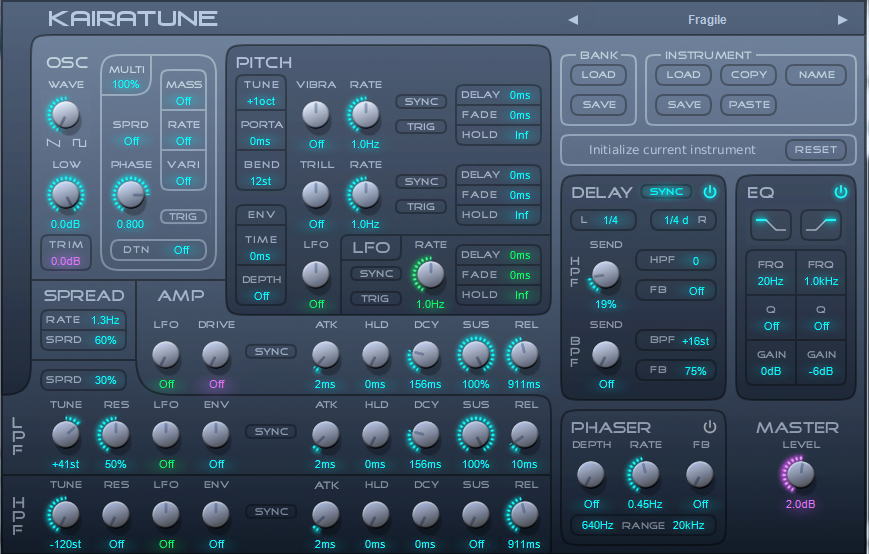The width and height of the screenshot is (869, 554).
Task: Open the ENV section label
Action: pyautogui.click(x=261, y=214)
